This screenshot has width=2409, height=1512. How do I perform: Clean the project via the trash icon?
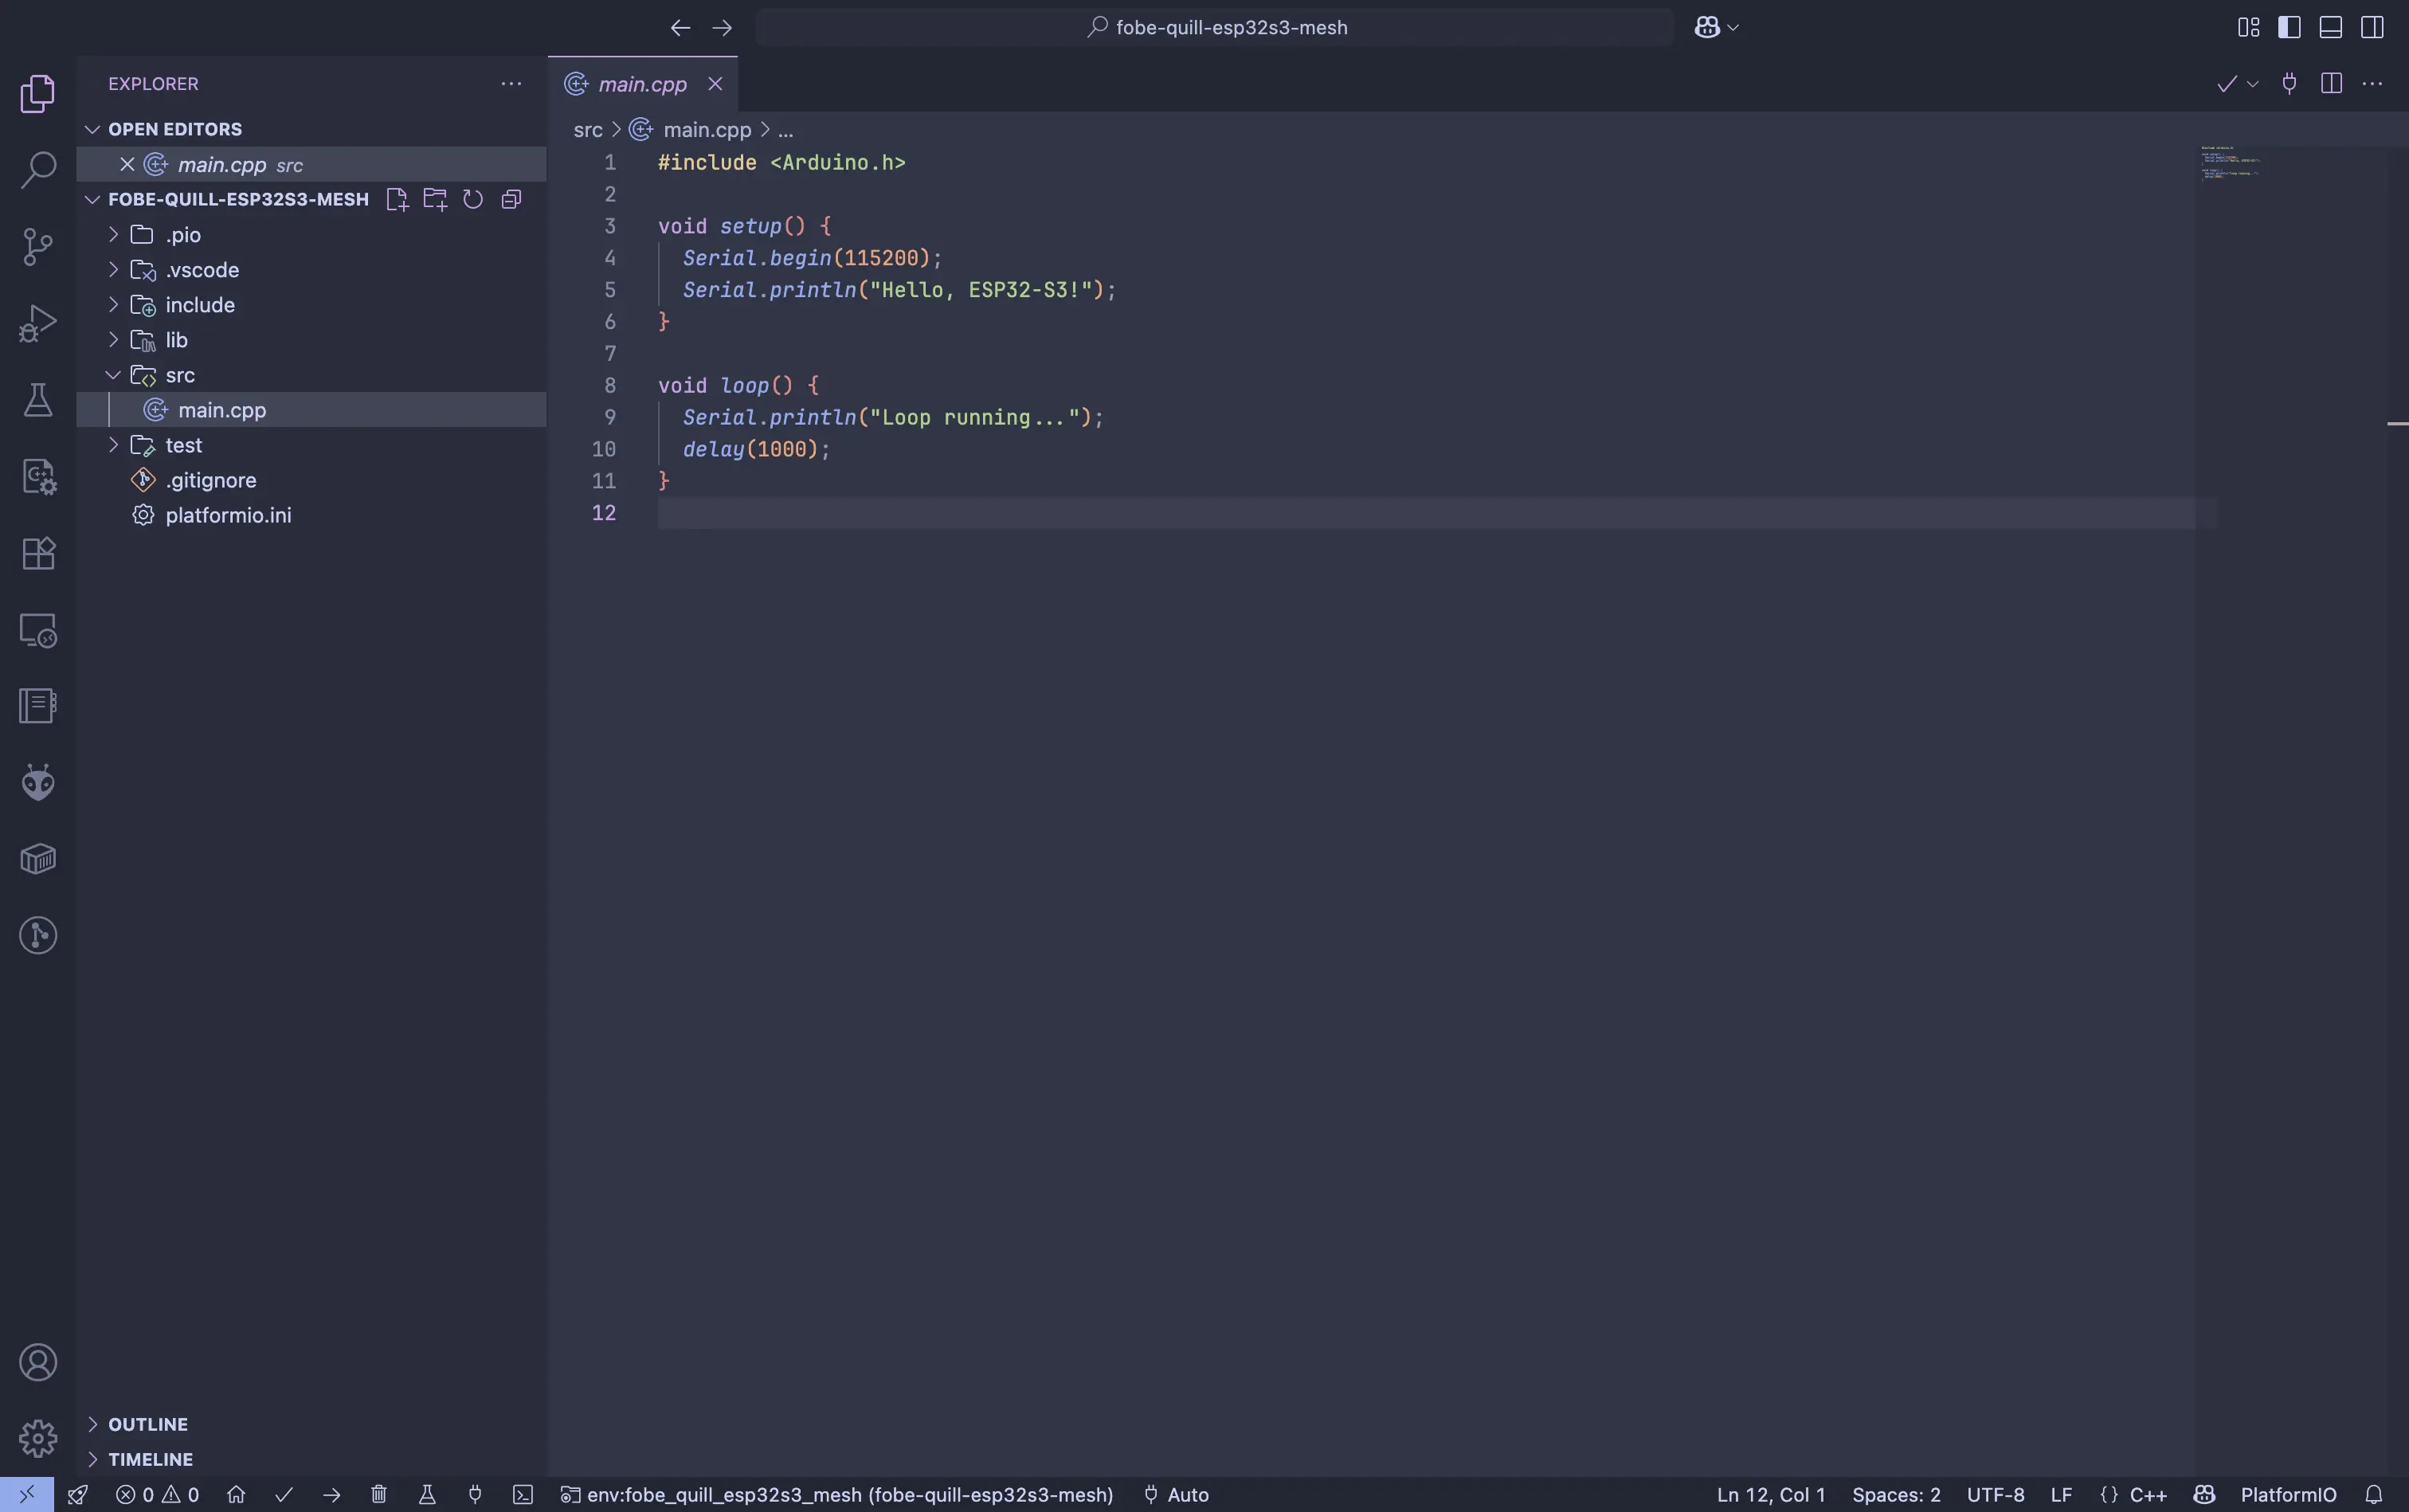pos(378,1495)
